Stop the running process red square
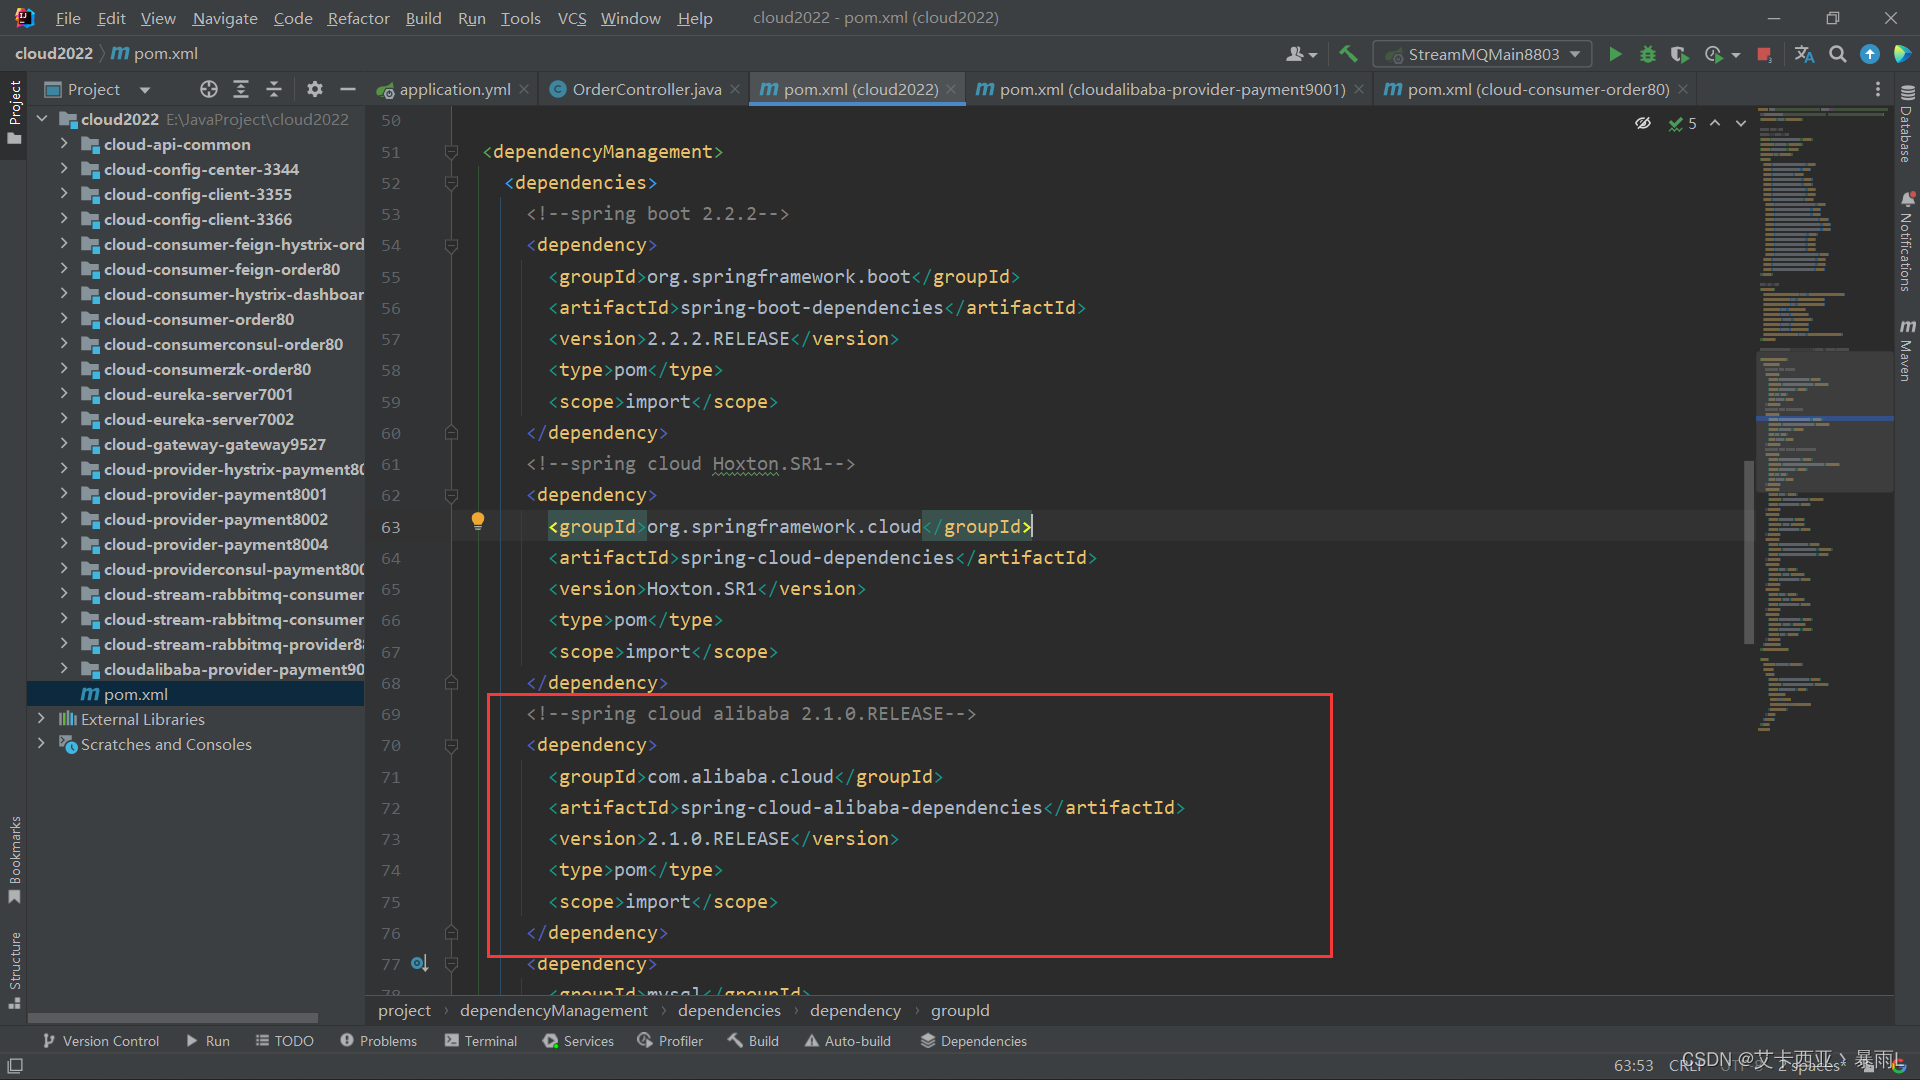This screenshot has height=1080, width=1920. pos(1764,54)
